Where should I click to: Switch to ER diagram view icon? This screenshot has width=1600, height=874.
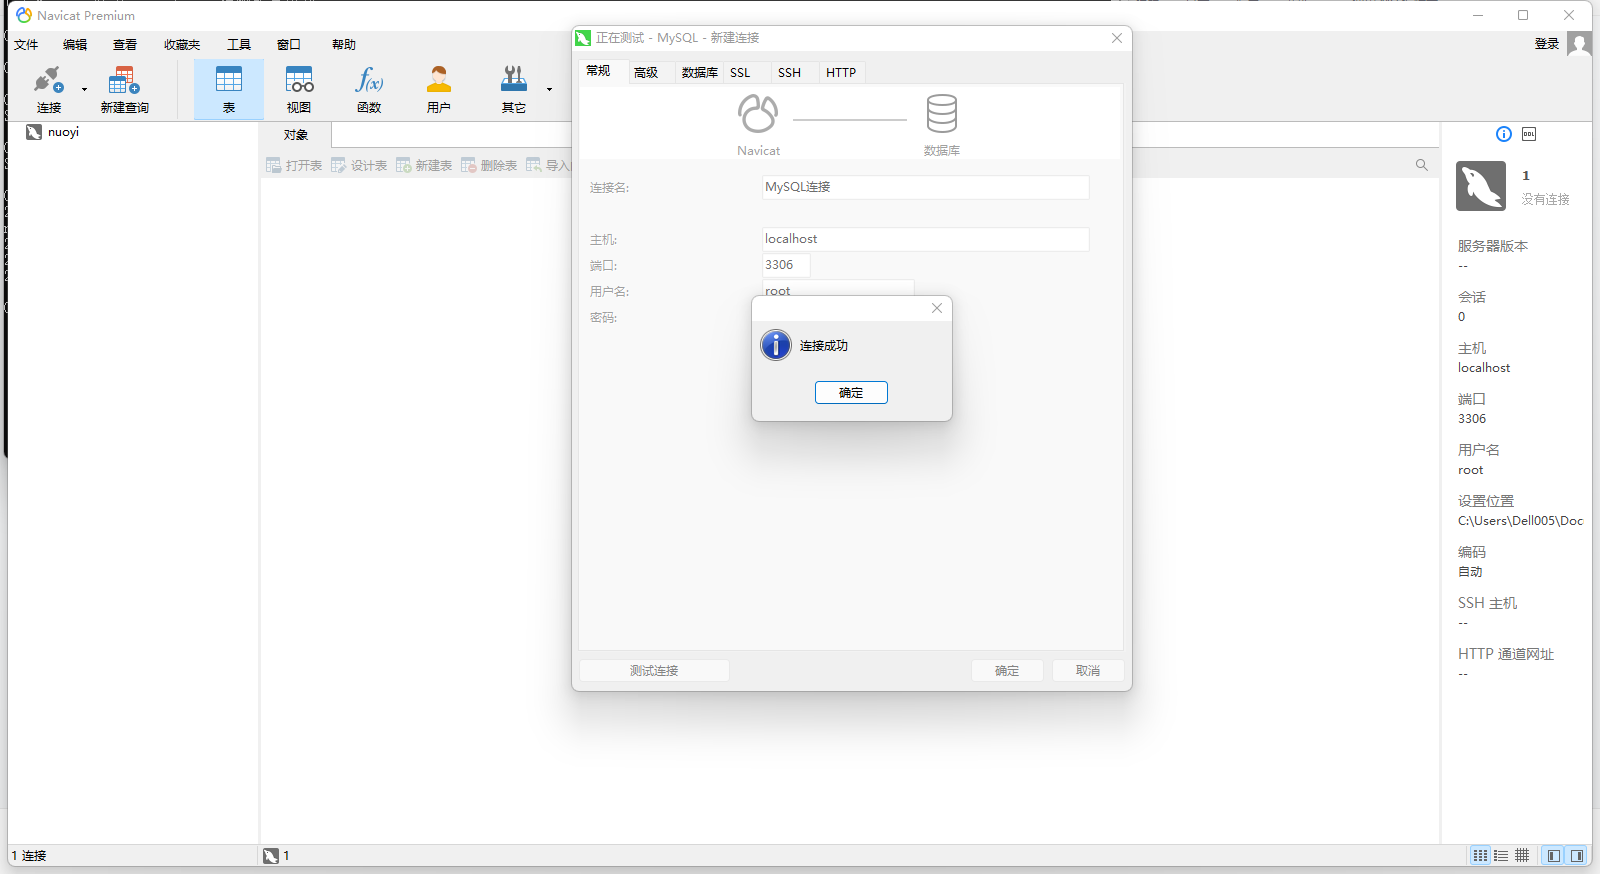coord(1522,856)
